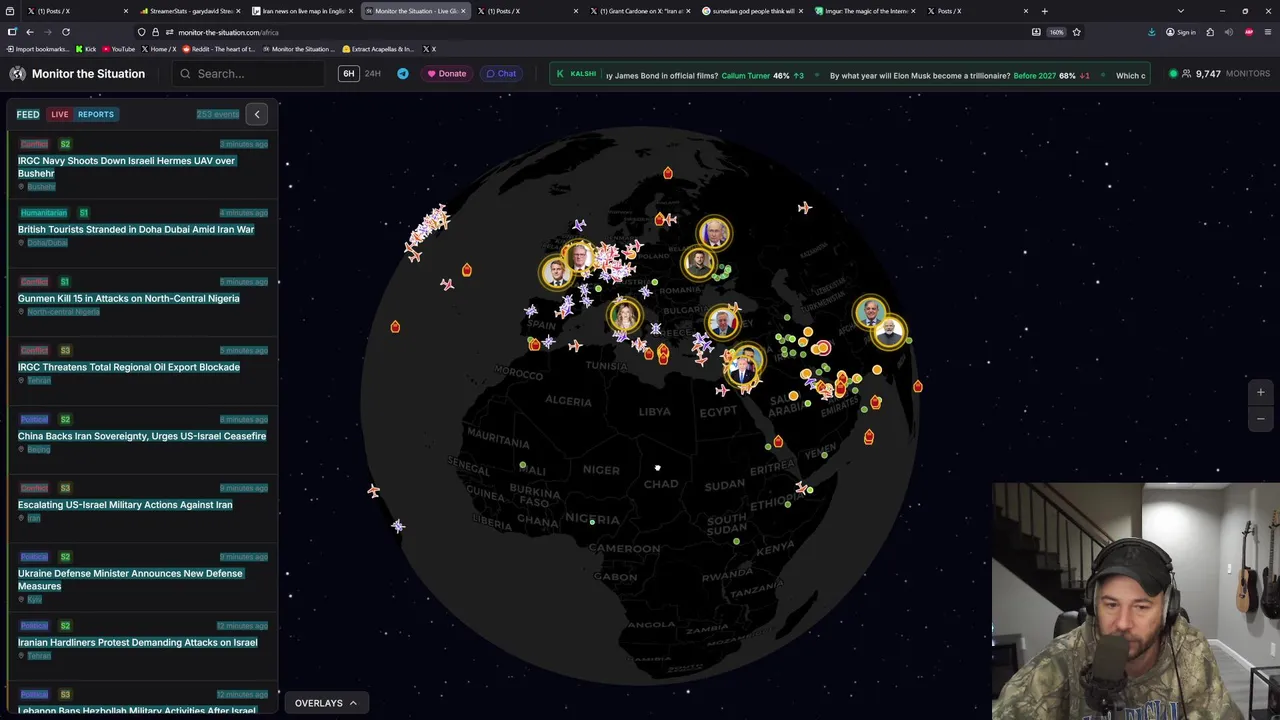
Task: Click the address bar URL monitor-the-situation.com
Action: 228,32
